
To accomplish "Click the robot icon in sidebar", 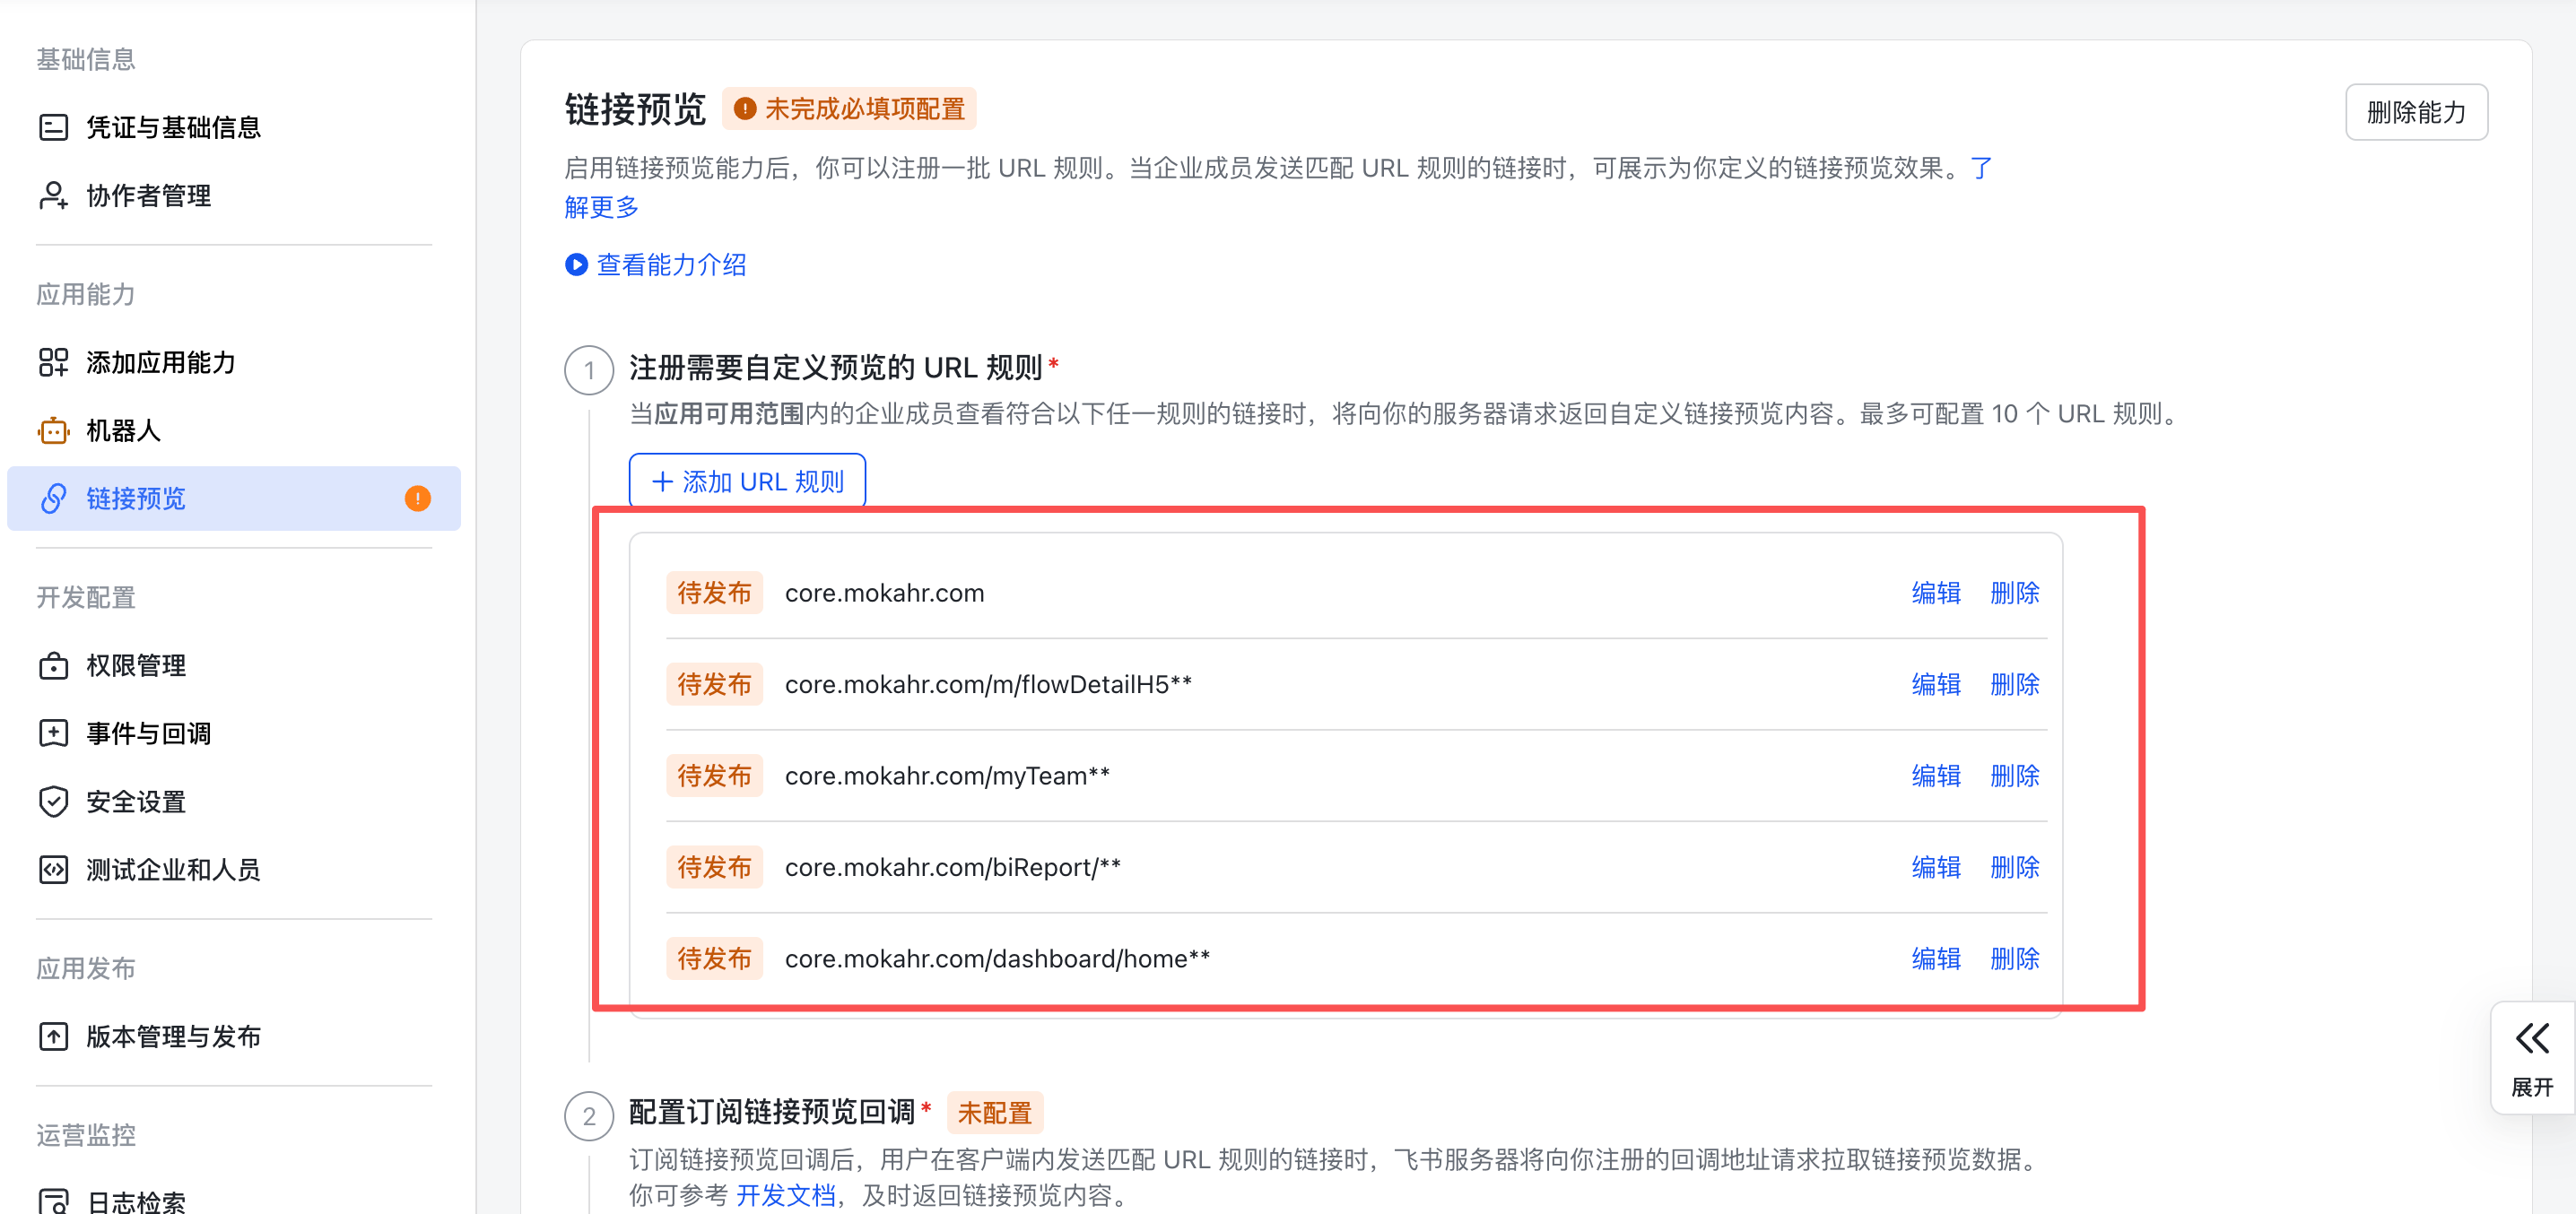I will pyautogui.click(x=53, y=431).
